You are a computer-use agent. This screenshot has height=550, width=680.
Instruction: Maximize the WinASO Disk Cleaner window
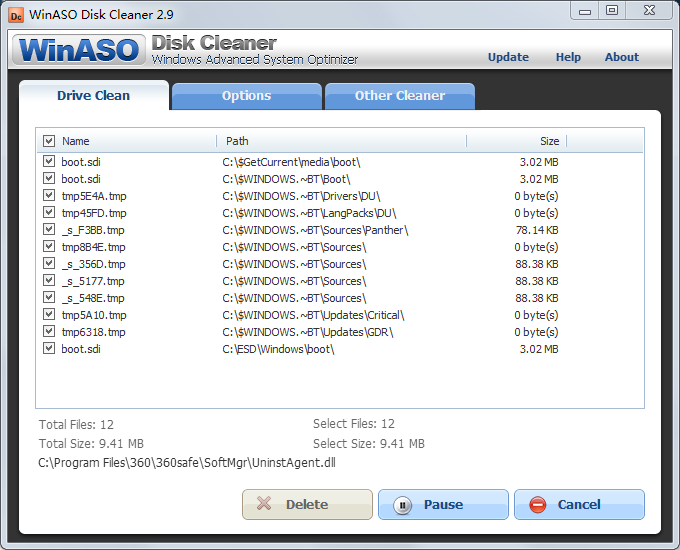pyautogui.click(x=612, y=10)
